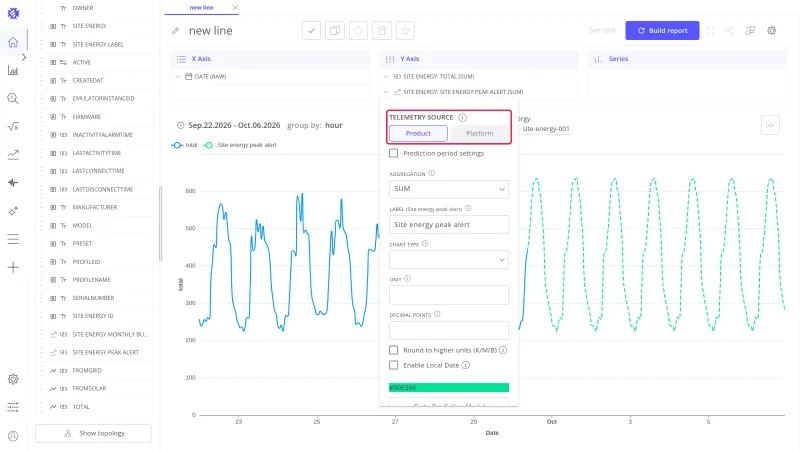Open the Chart Type dropdown

449,260
